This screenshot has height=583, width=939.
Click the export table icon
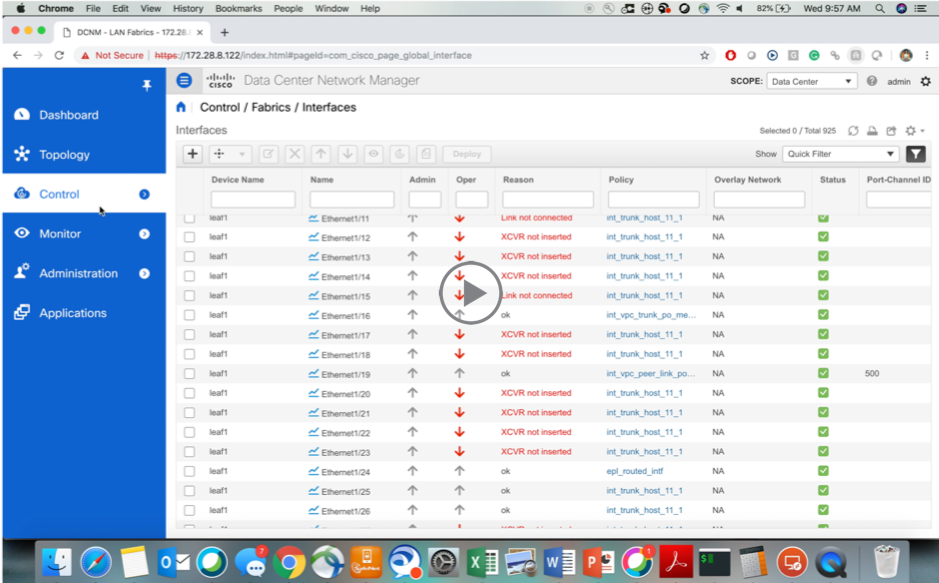point(890,131)
